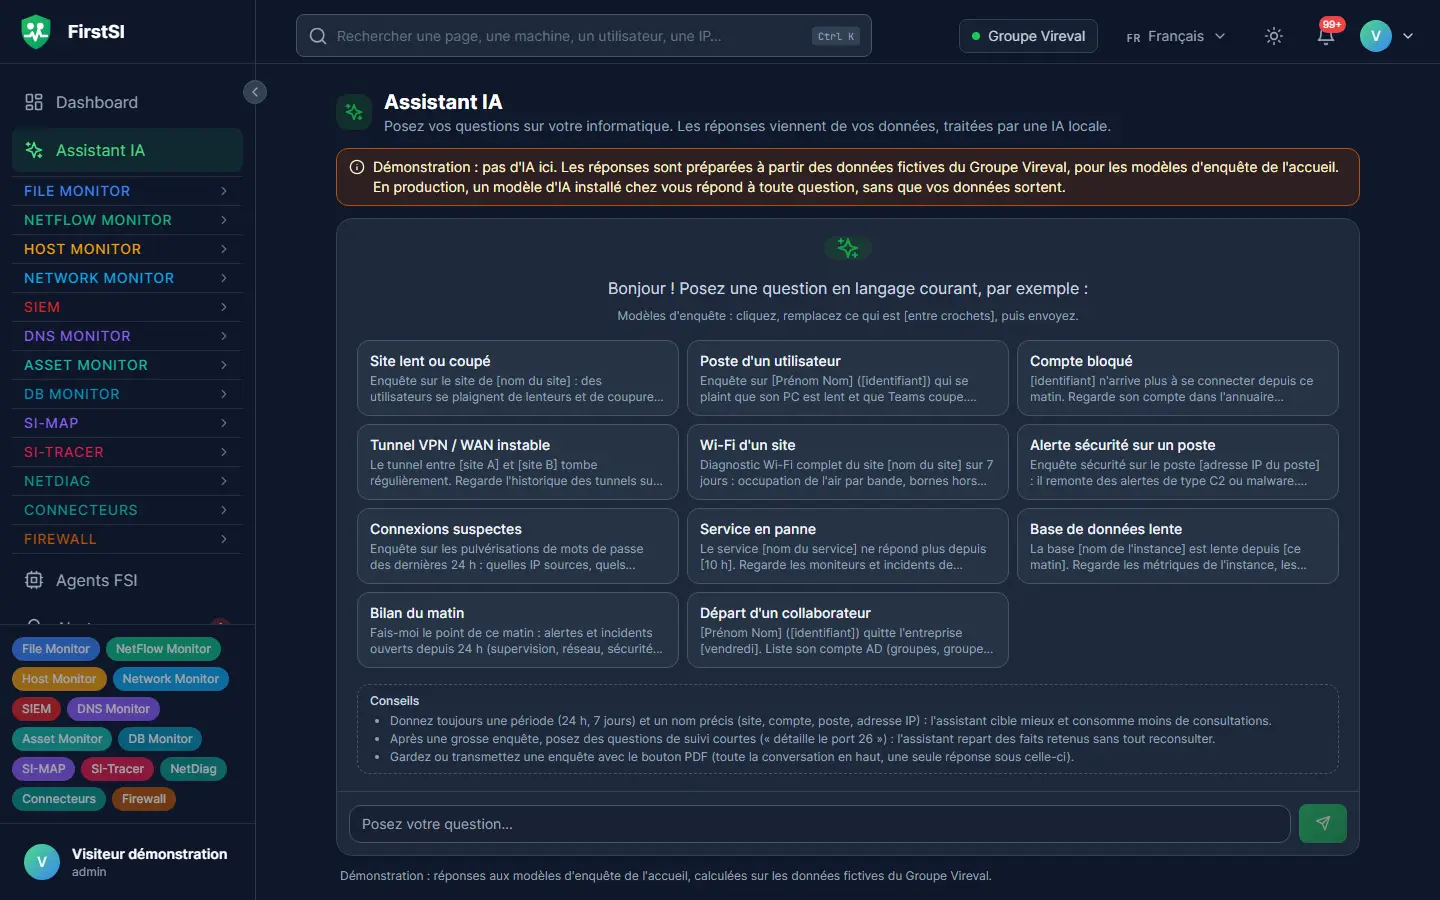Image resolution: width=1440 pixels, height=900 pixels.
Task: Choose the Connexions suspectes template
Action: click(518, 546)
